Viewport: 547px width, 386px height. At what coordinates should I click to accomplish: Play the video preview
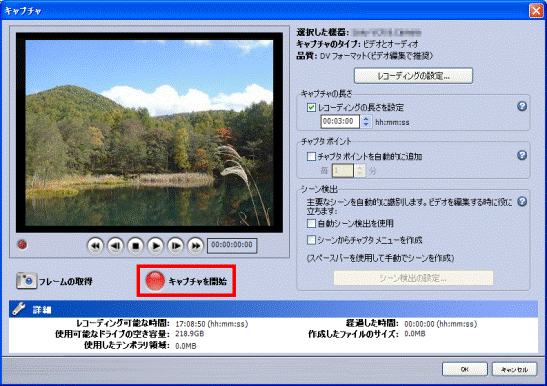(x=156, y=246)
